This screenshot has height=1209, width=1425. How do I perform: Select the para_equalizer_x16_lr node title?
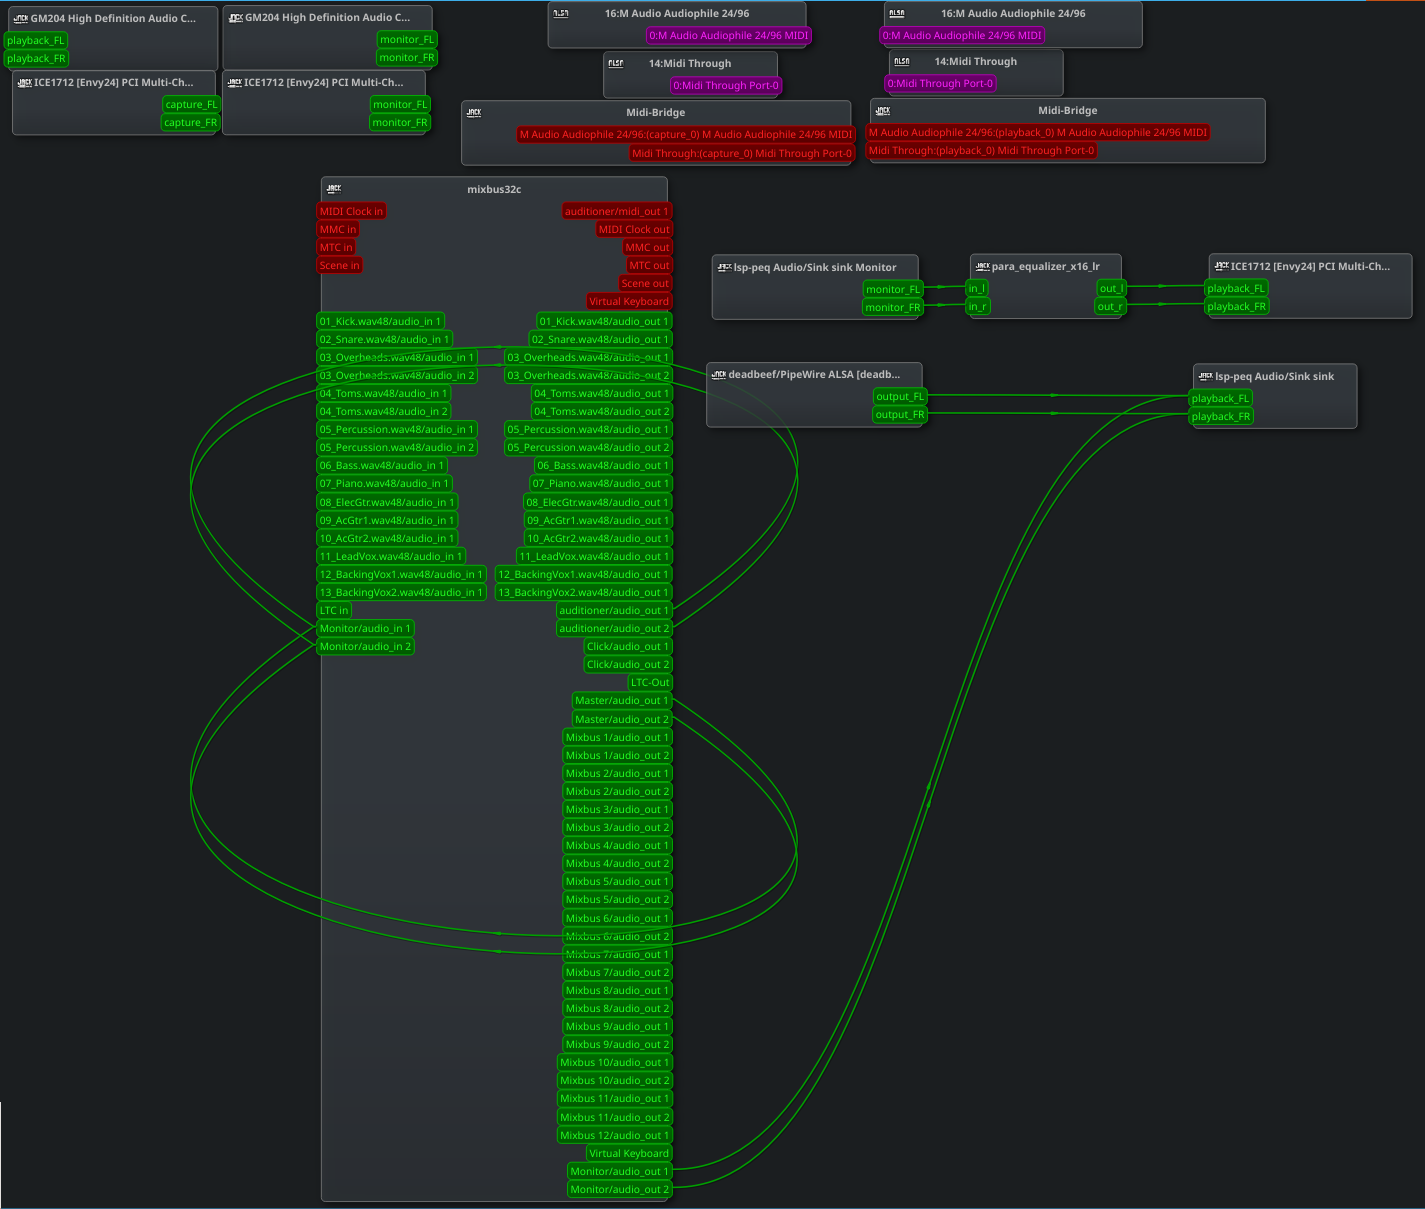[1045, 266]
